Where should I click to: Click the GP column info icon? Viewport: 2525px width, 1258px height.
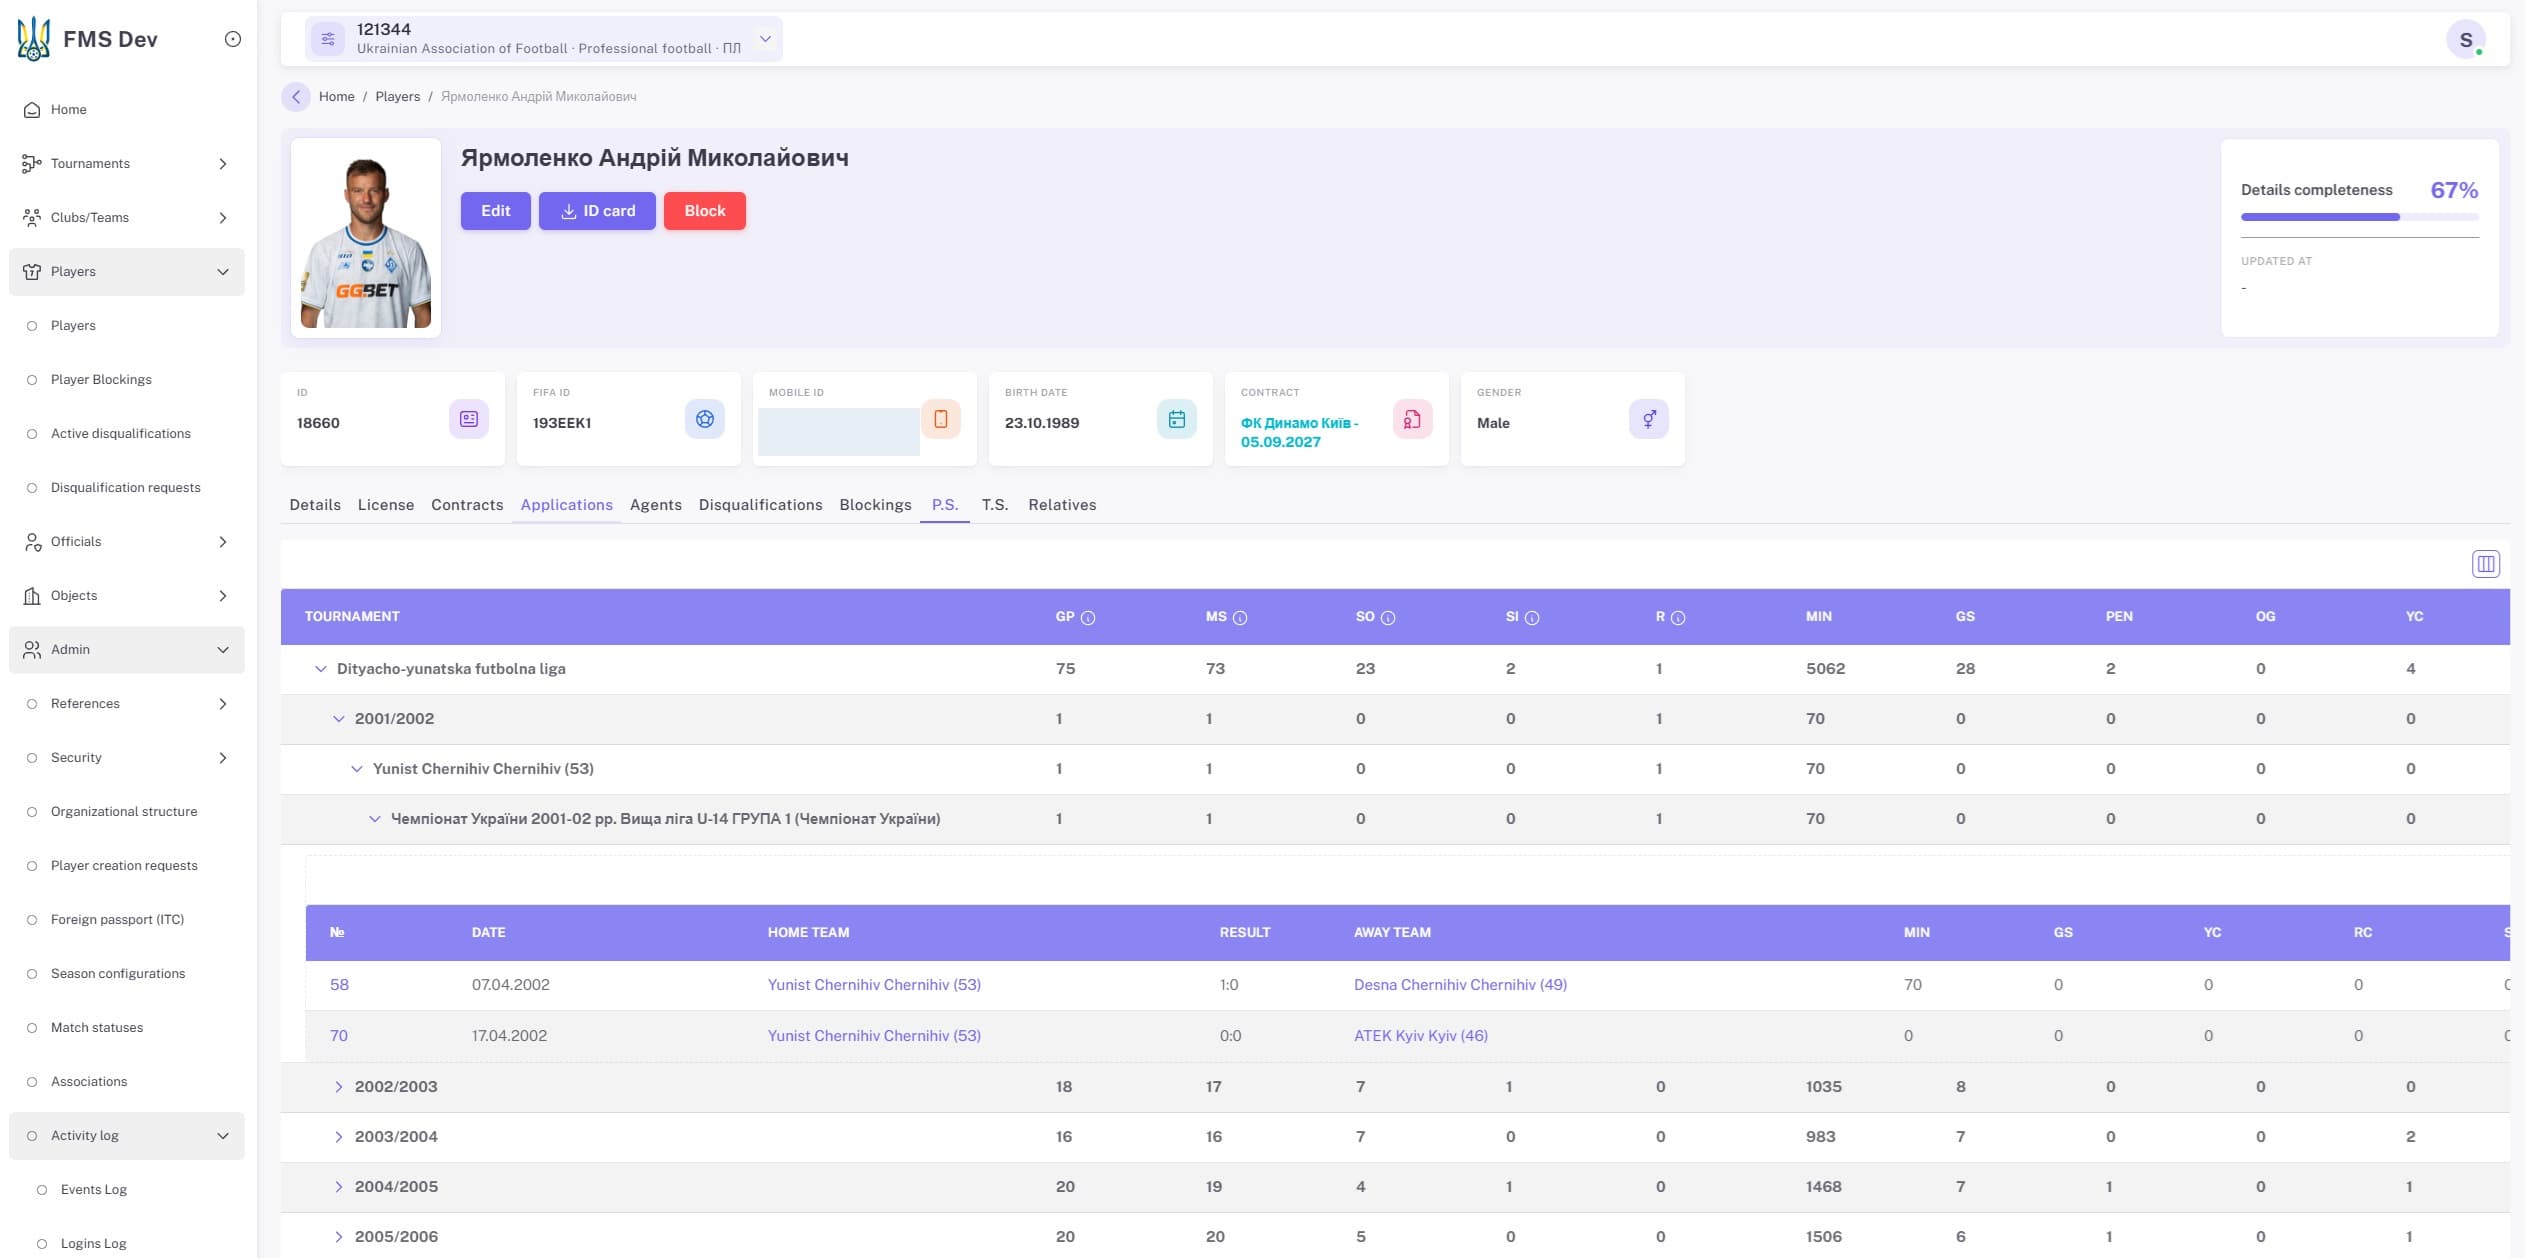1088,618
